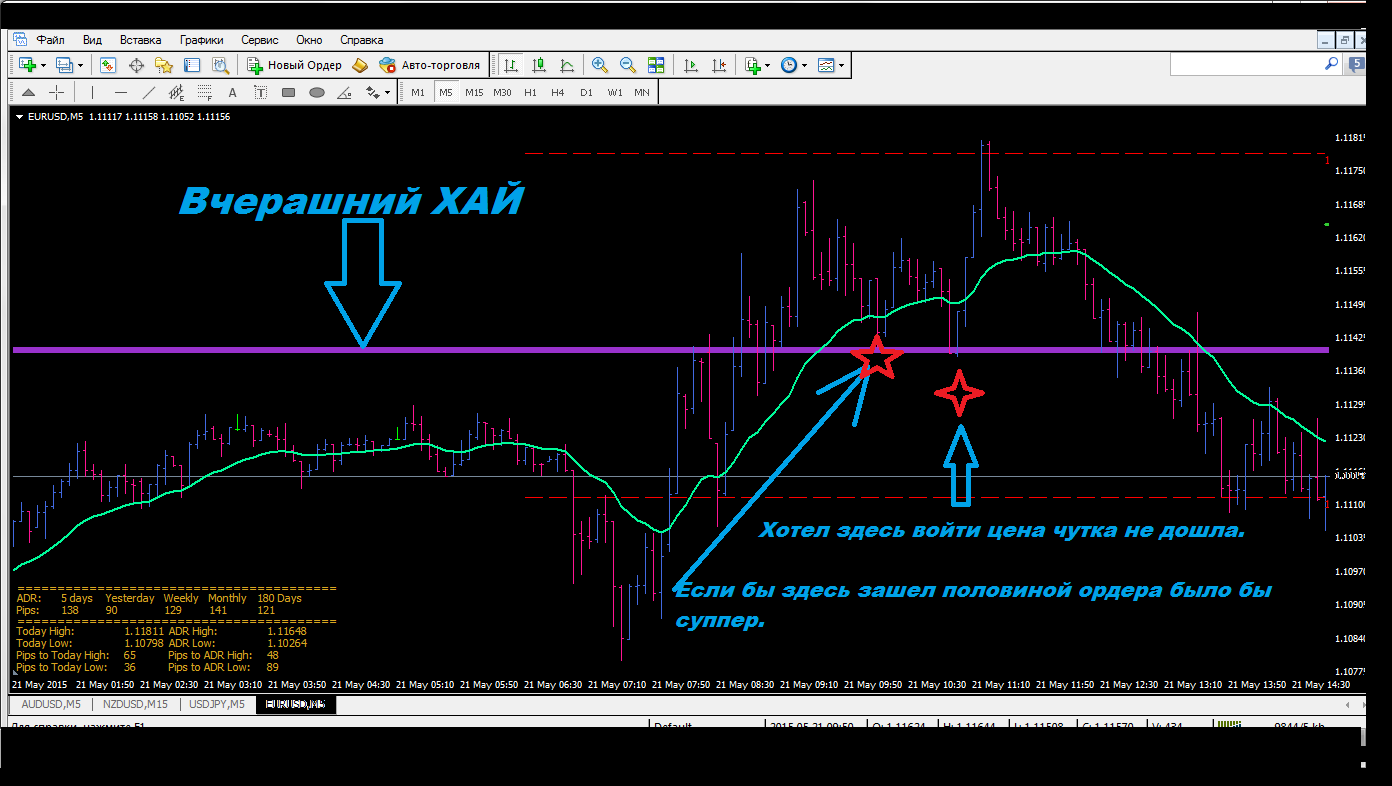The image size is (1392, 786).
Task: Toggle chart shift icon
Action: (x=718, y=65)
